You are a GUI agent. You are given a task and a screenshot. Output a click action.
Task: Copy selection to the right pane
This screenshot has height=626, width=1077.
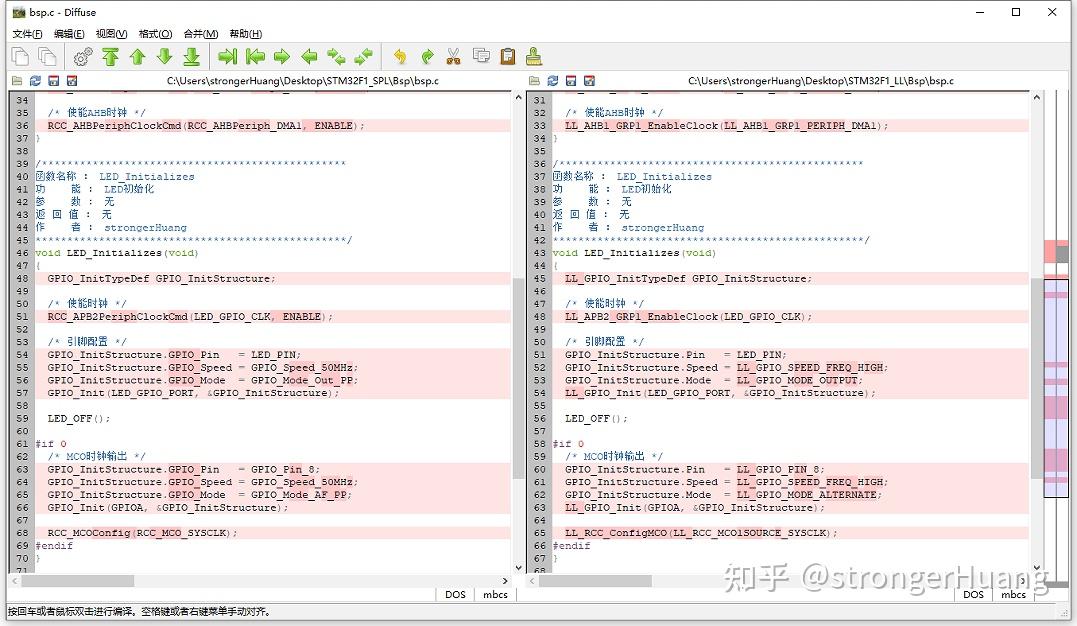click(x=227, y=56)
